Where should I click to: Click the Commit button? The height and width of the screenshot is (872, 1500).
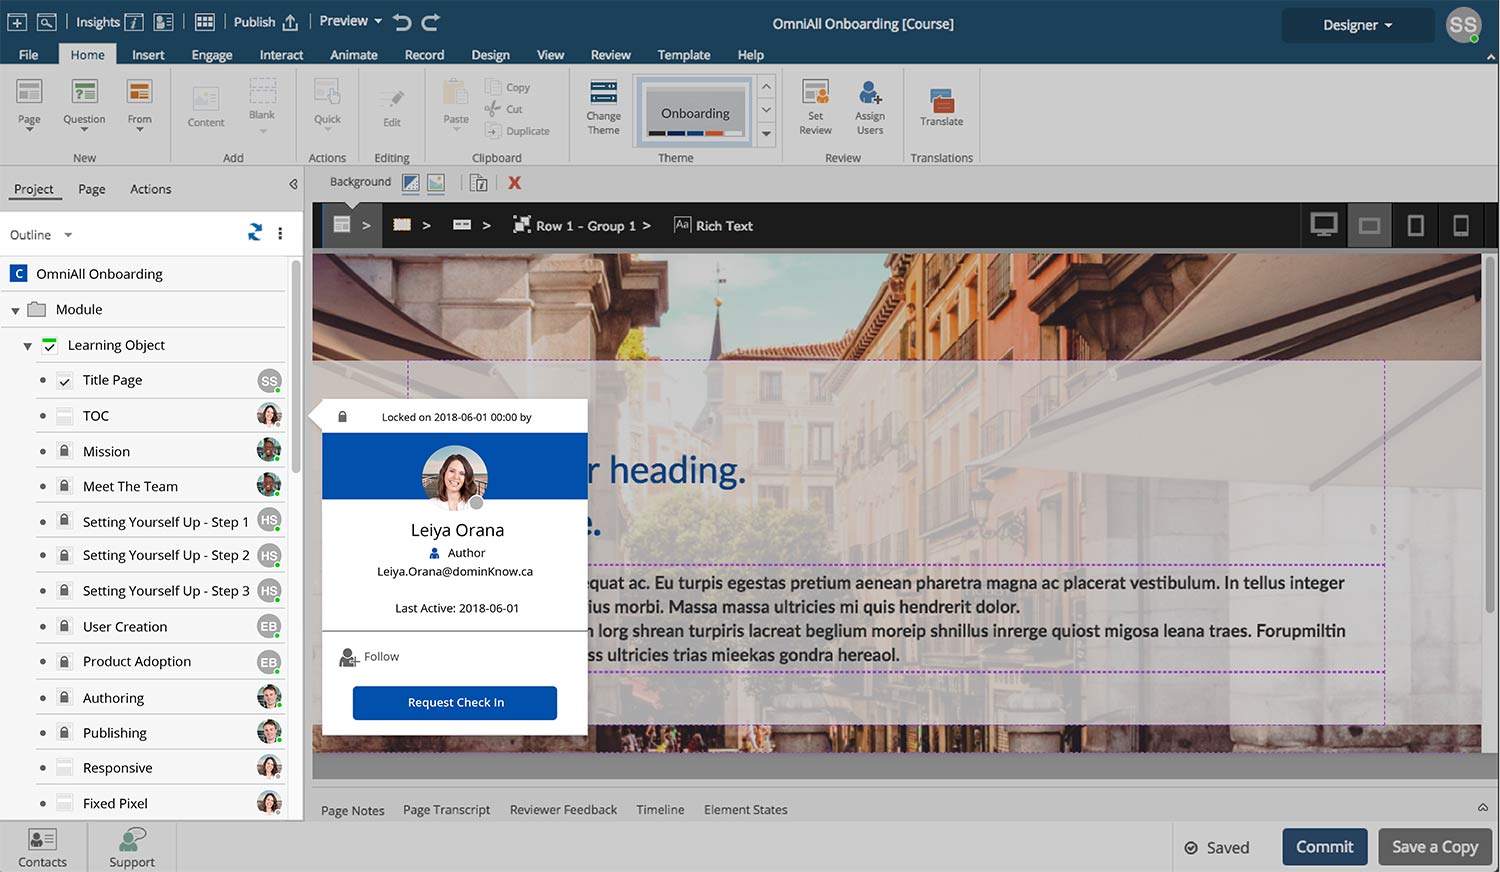1324,846
